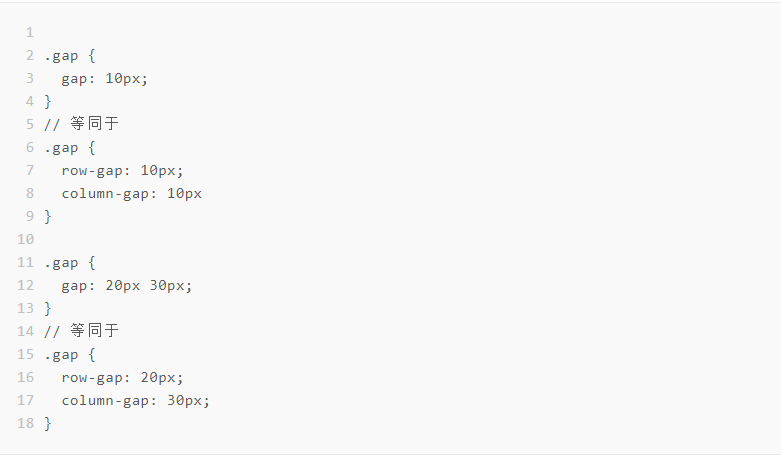Click the closing brace on line 9
Screen dimensions: 781x456
[48, 217]
